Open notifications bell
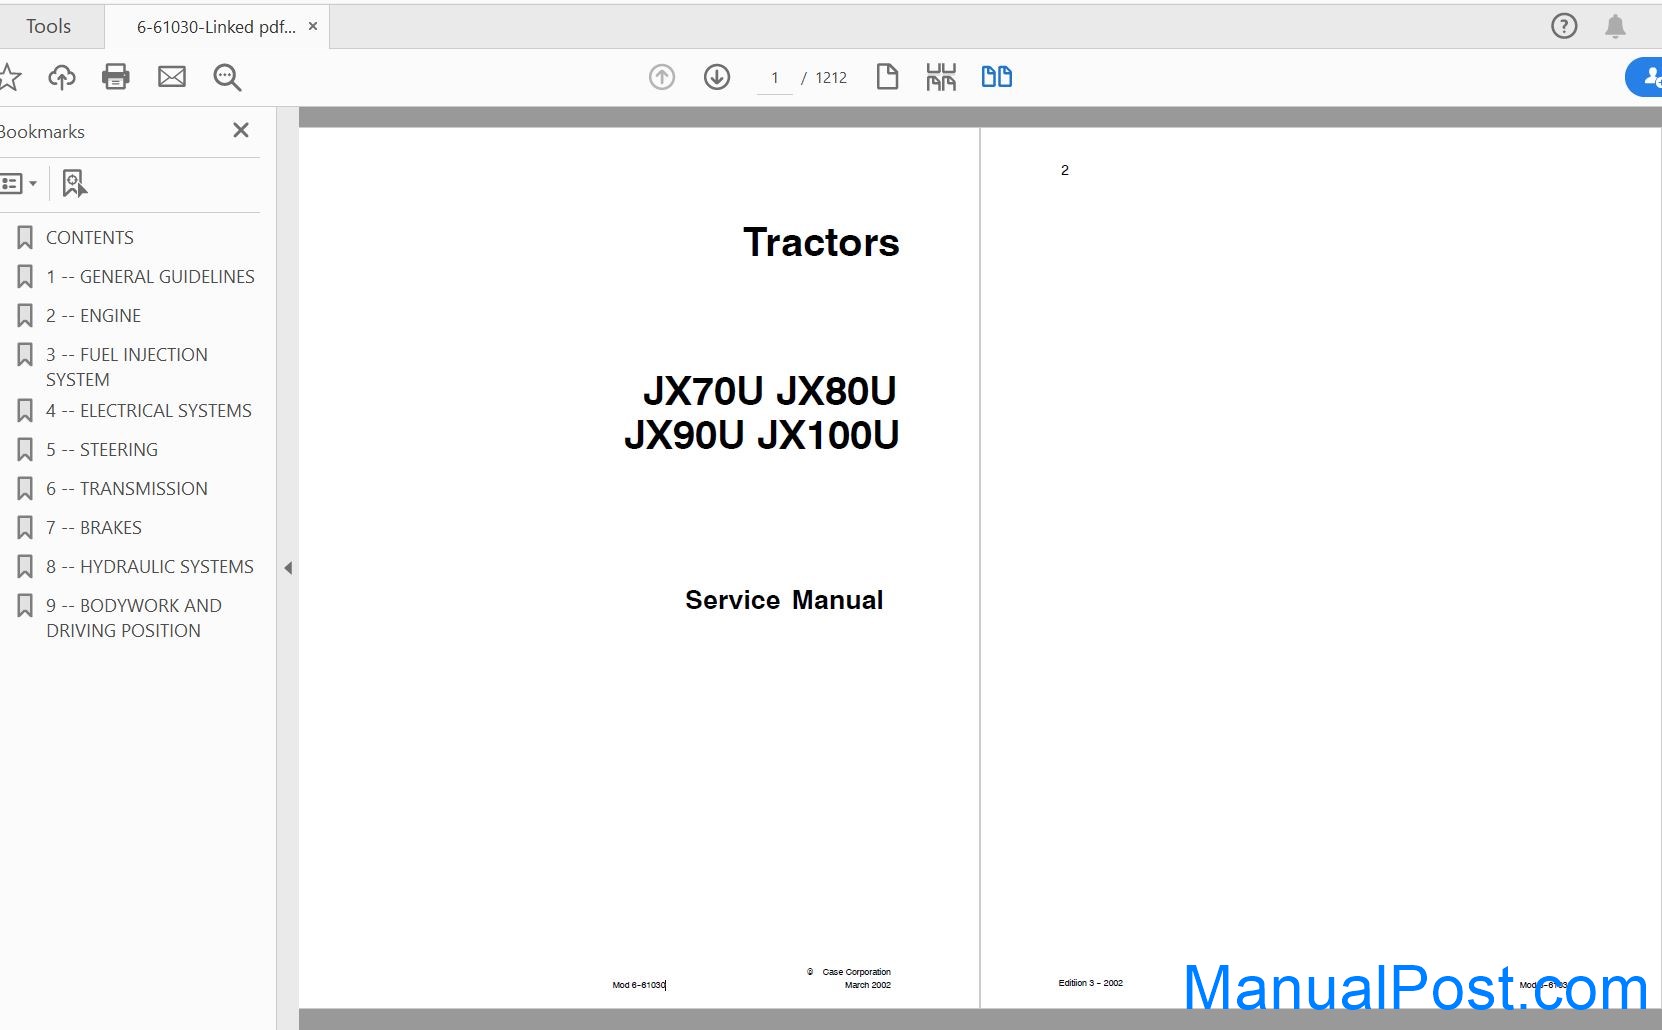Image resolution: width=1662 pixels, height=1030 pixels. coord(1615,26)
